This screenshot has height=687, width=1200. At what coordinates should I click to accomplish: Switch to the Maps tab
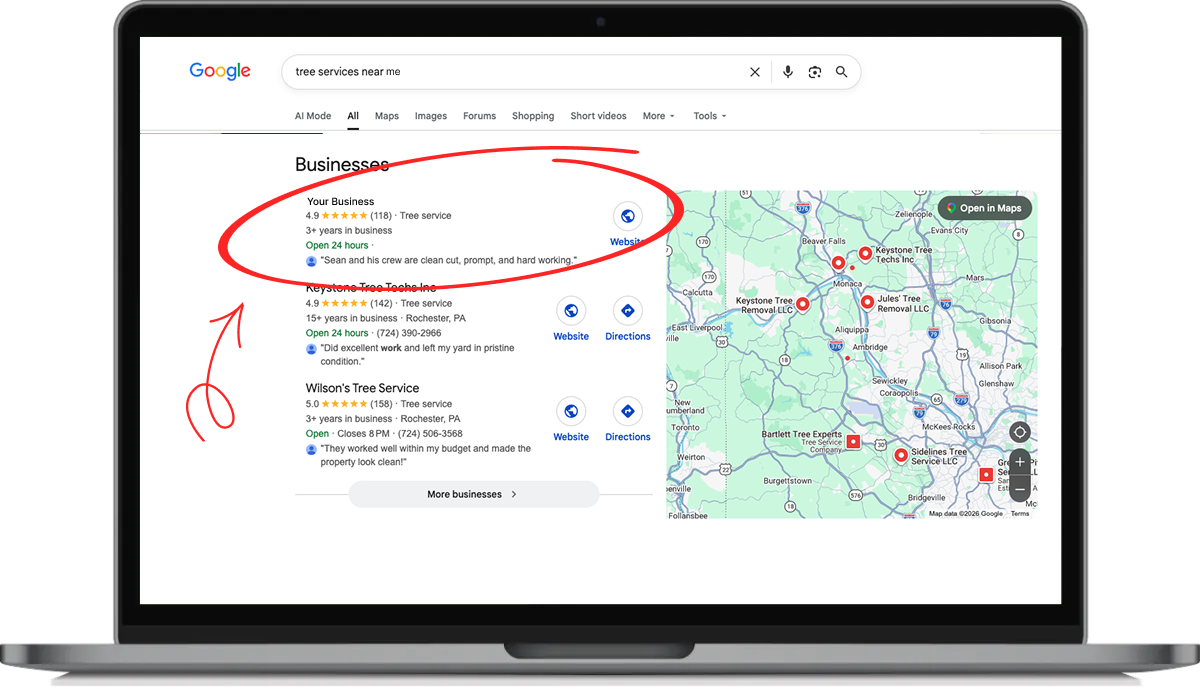click(387, 116)
